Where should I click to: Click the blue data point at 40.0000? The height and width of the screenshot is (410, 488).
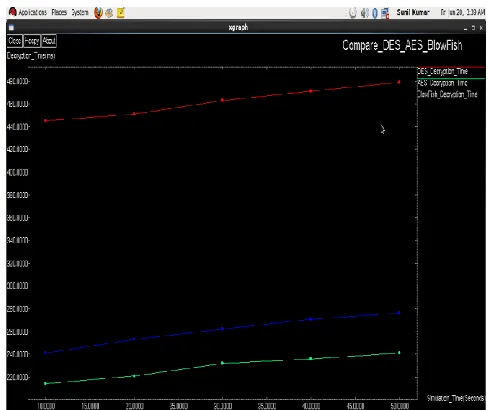click(x=311, y=319)
